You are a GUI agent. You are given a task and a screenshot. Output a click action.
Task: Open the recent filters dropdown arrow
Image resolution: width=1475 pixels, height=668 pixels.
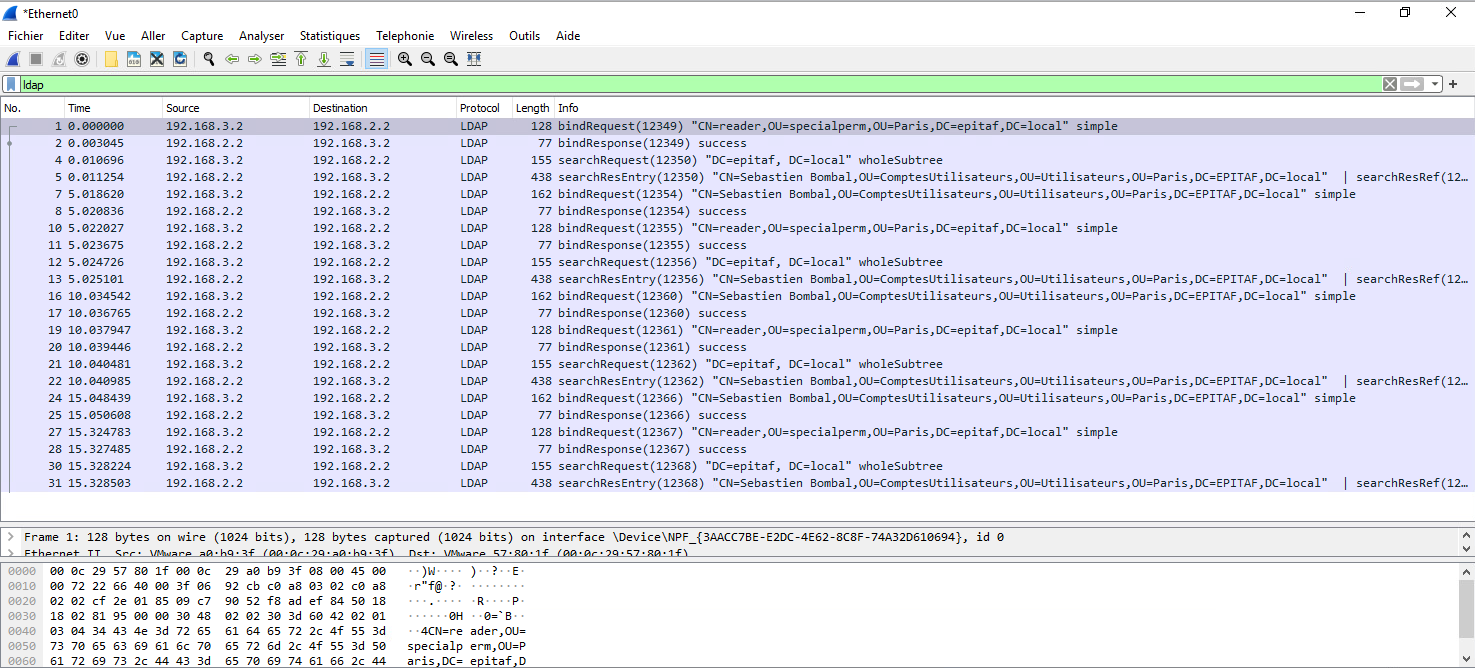click(1436, 84)
